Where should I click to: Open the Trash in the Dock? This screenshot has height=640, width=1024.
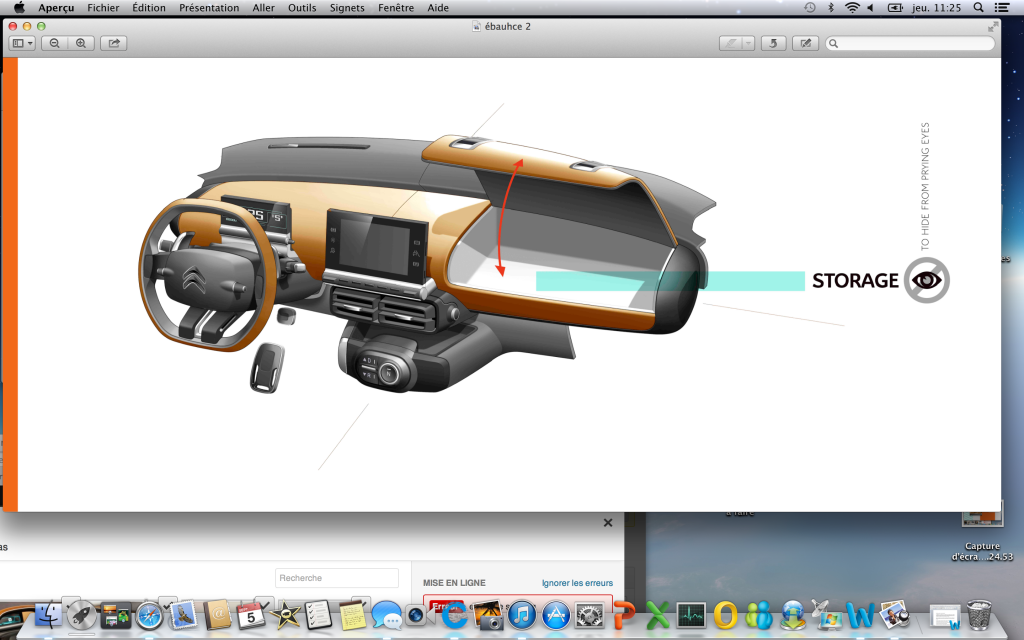(x=979, y=614)
